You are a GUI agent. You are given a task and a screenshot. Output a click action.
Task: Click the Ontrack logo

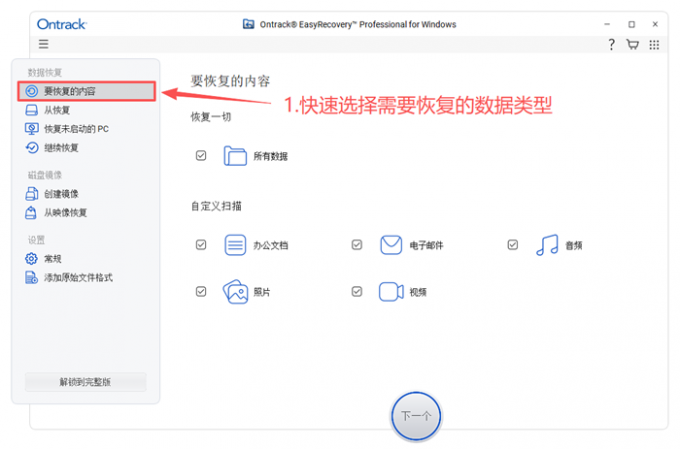tap(62, 24)
